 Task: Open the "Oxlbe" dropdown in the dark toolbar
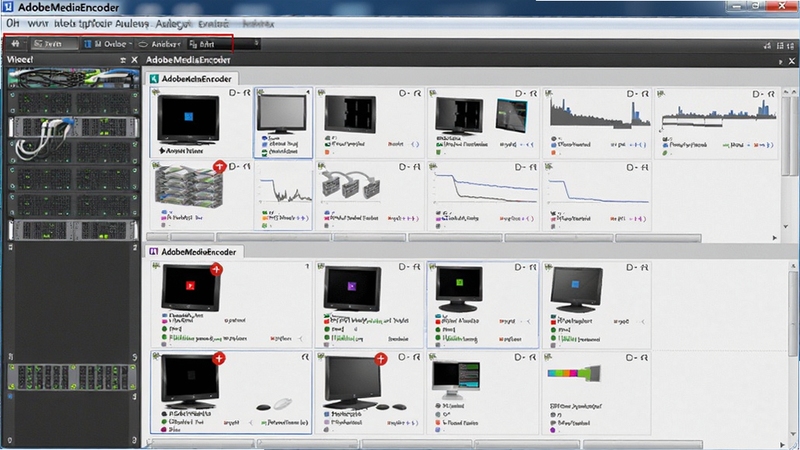point(108,44)
